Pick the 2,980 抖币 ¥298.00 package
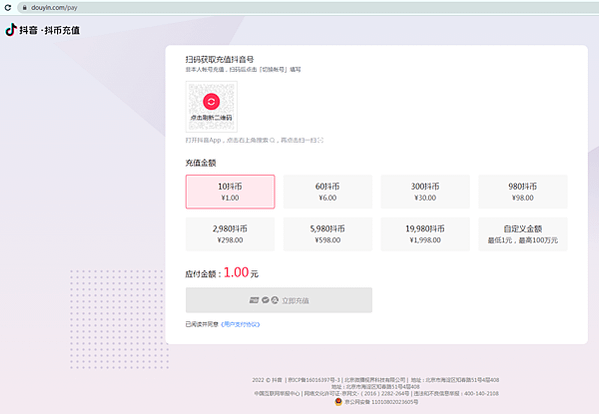The height and width of the screenshot is (414, 599). [x=230, y=234]
